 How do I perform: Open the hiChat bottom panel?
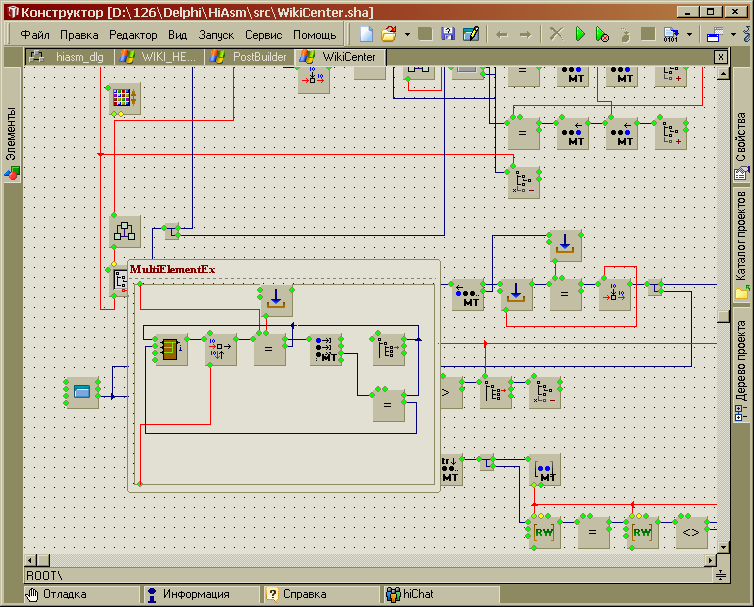pyautogui.click(x=417, y=594)
